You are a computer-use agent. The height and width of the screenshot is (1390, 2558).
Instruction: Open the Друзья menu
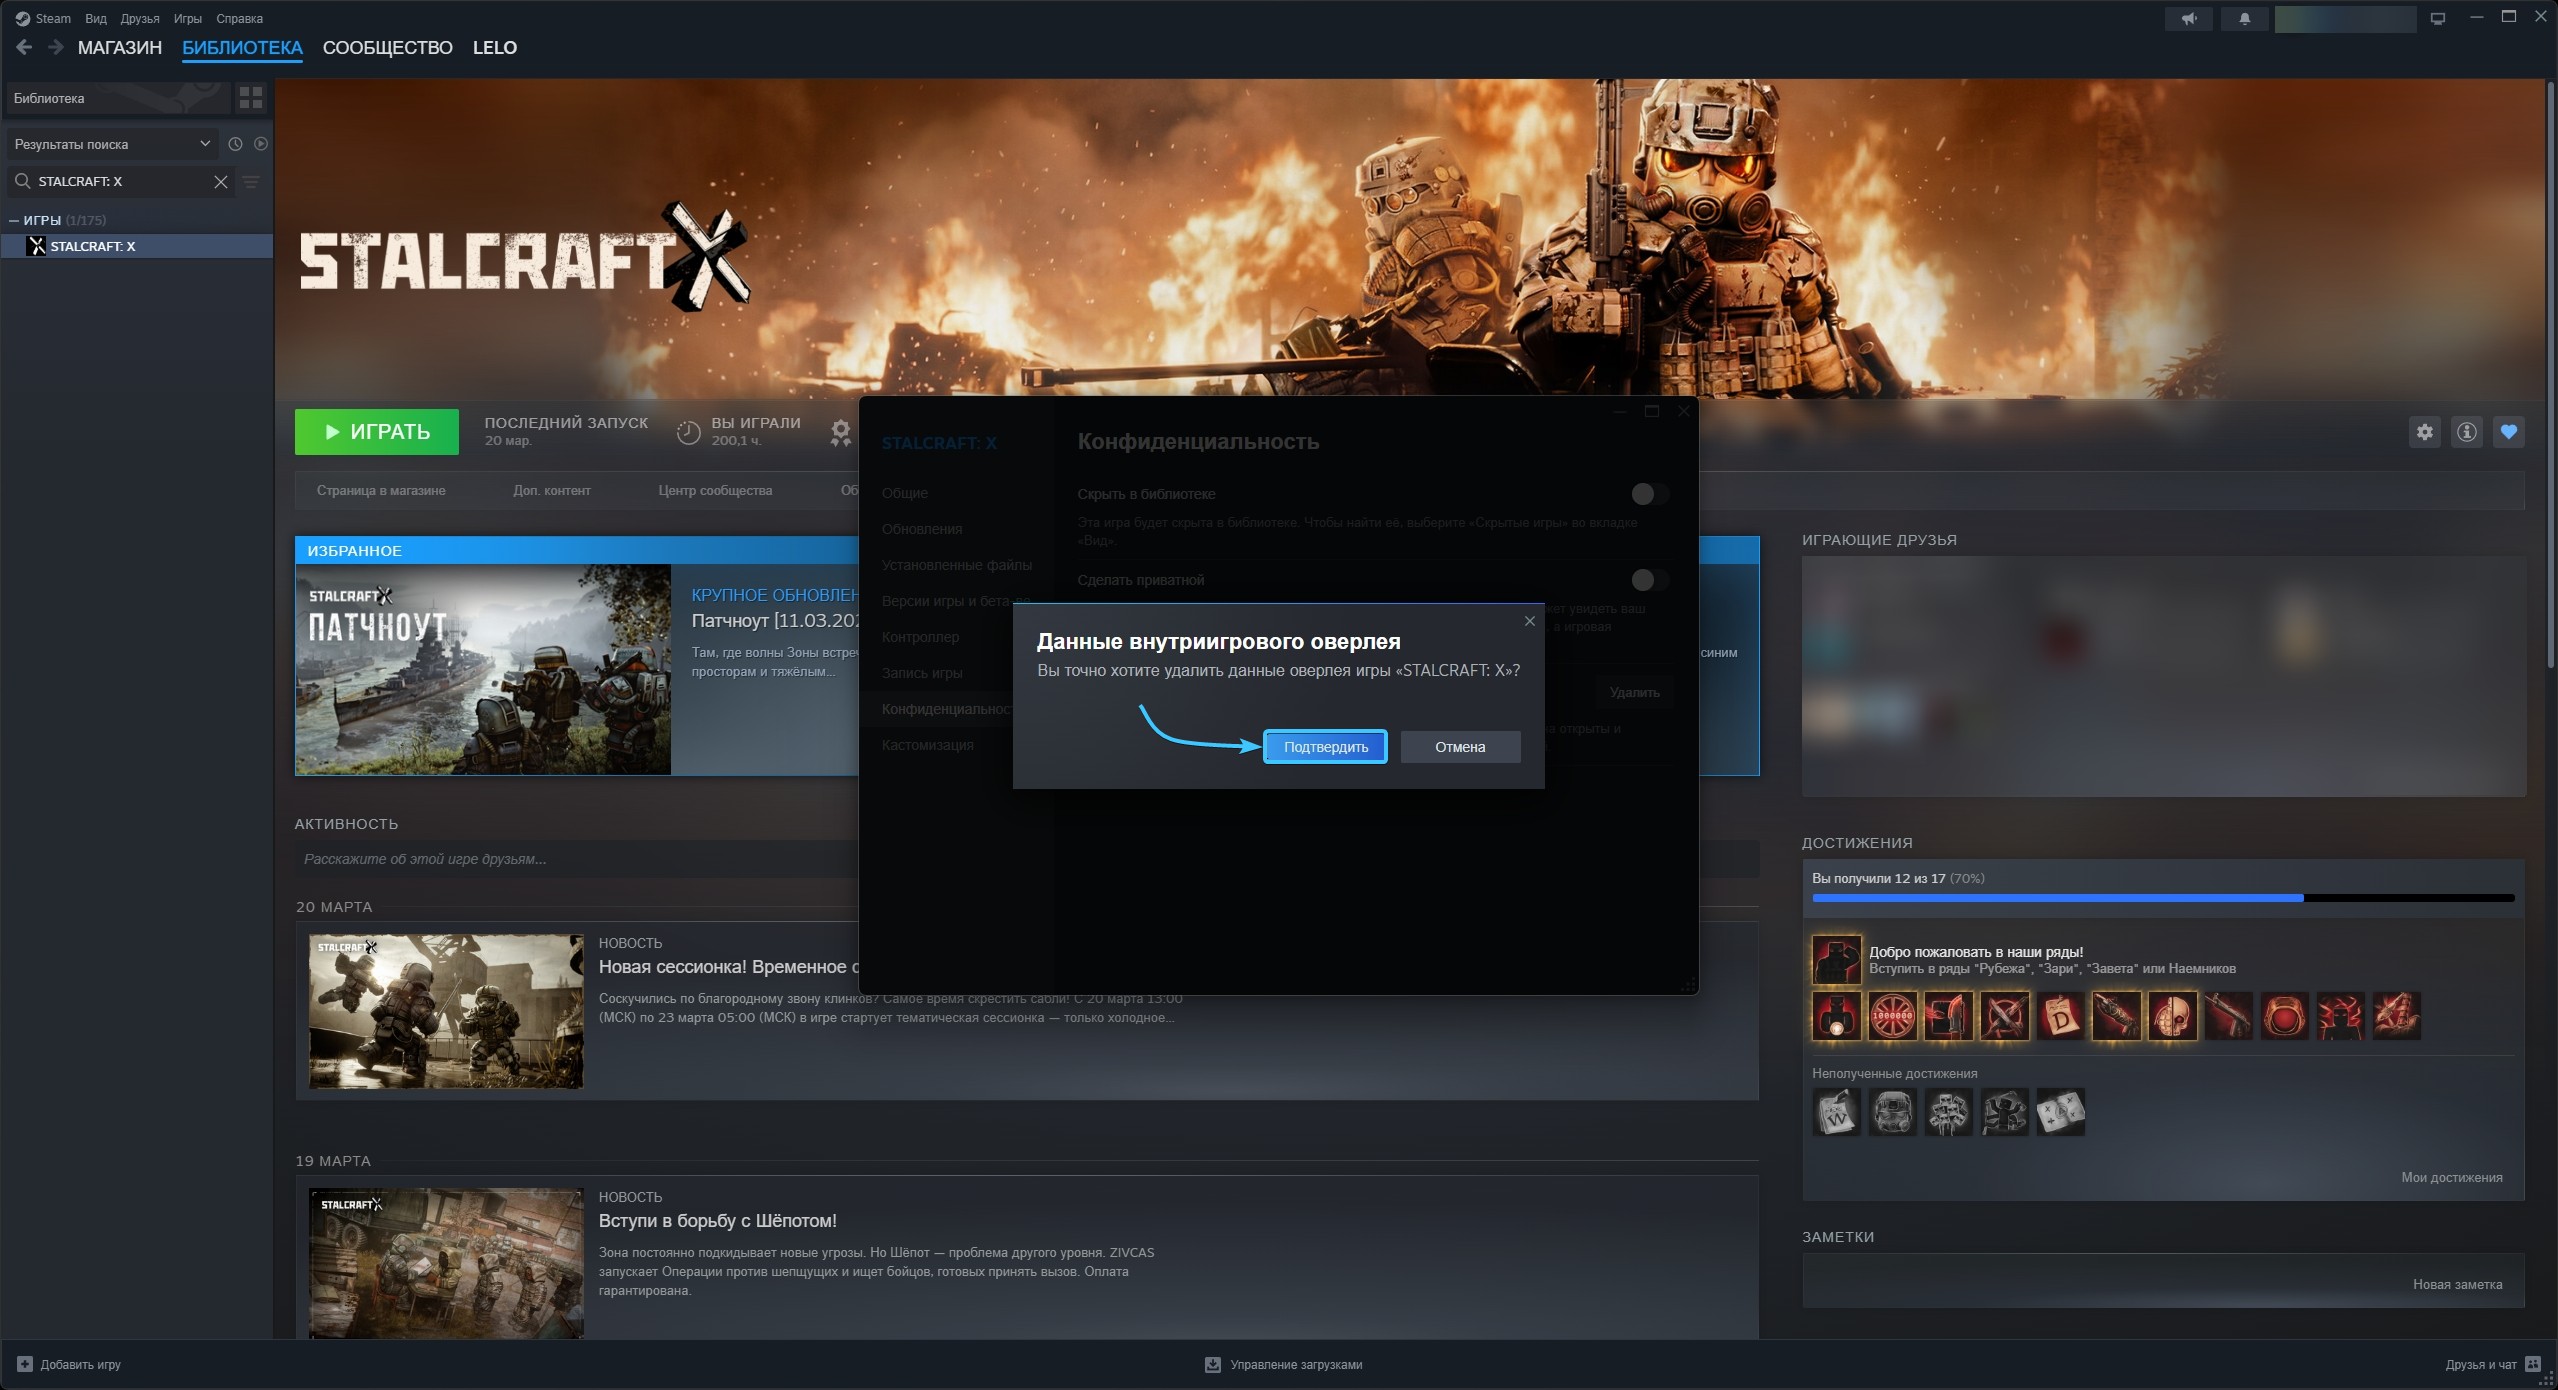pyautogui.click(x=139, y=19)
